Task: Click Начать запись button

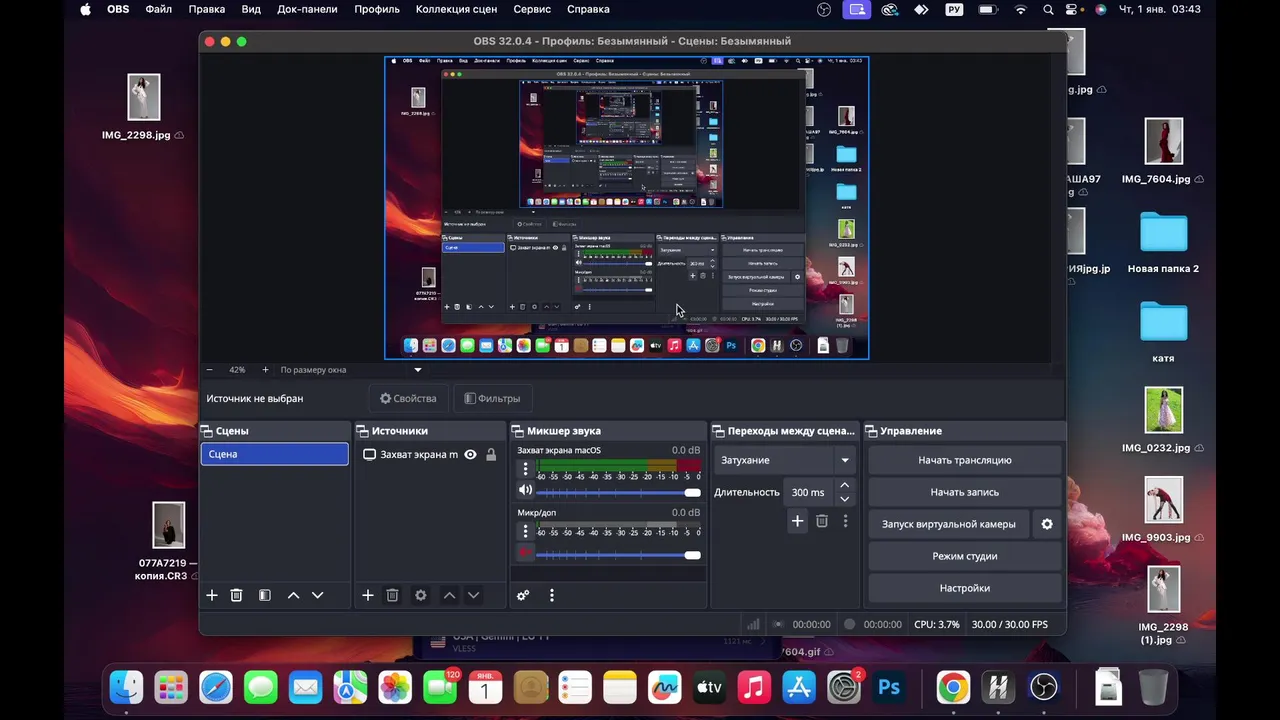Action: tap(965, 492)
